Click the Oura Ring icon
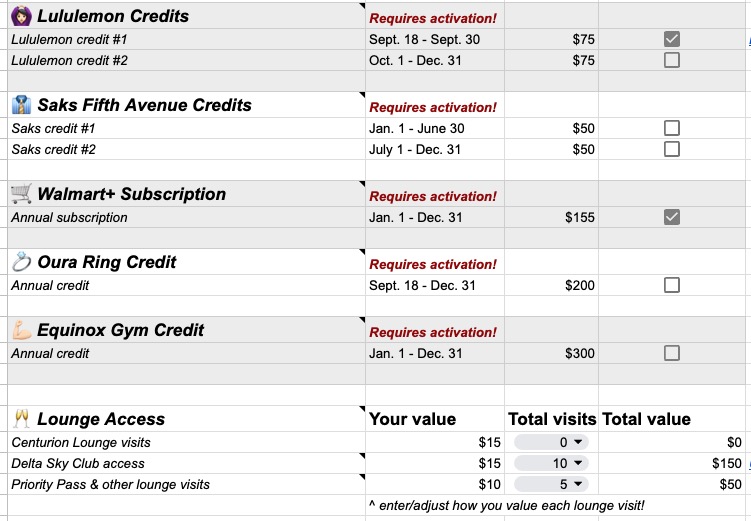Viewport: 751px width, 521px height. point(21,262)
